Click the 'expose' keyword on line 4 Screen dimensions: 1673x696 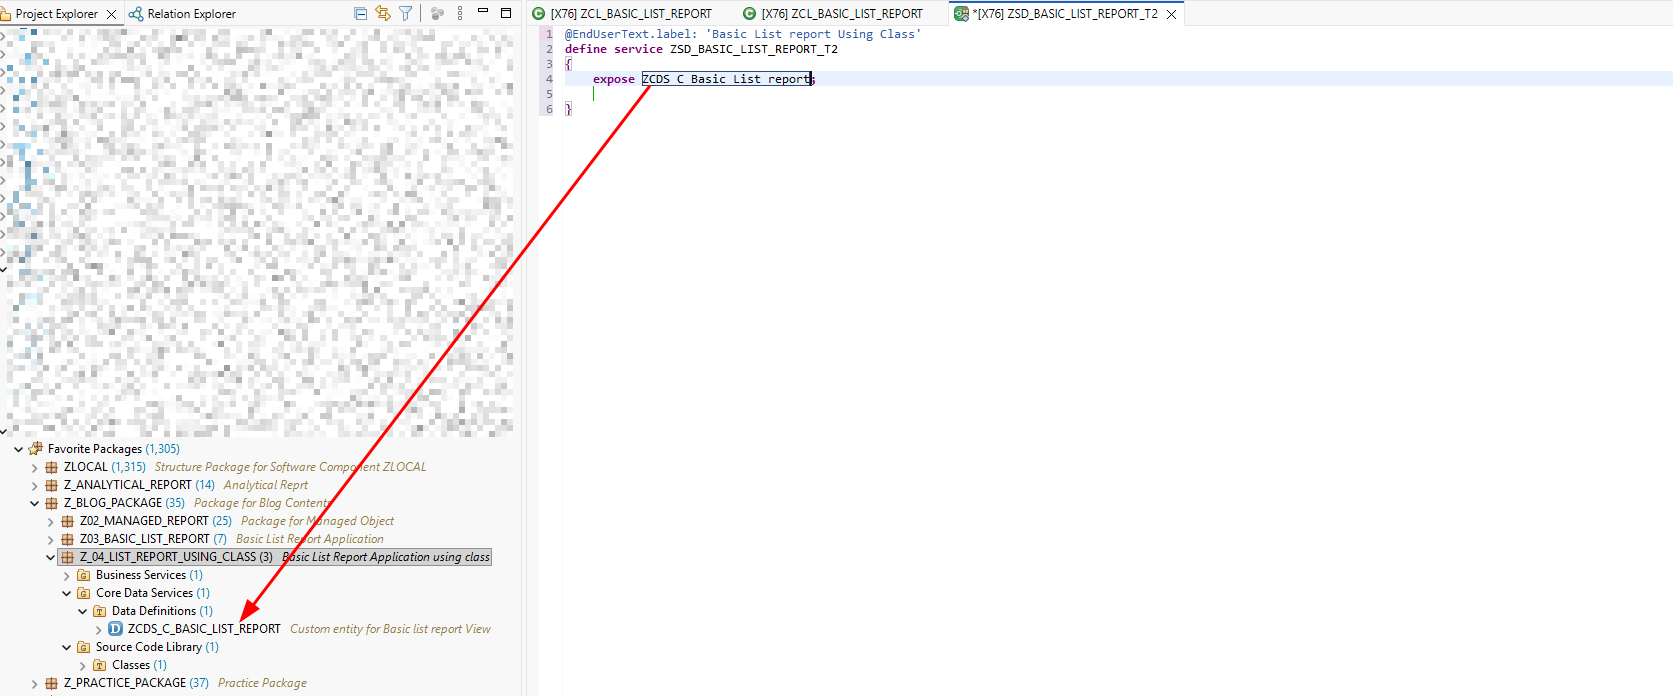click(613, 79)
